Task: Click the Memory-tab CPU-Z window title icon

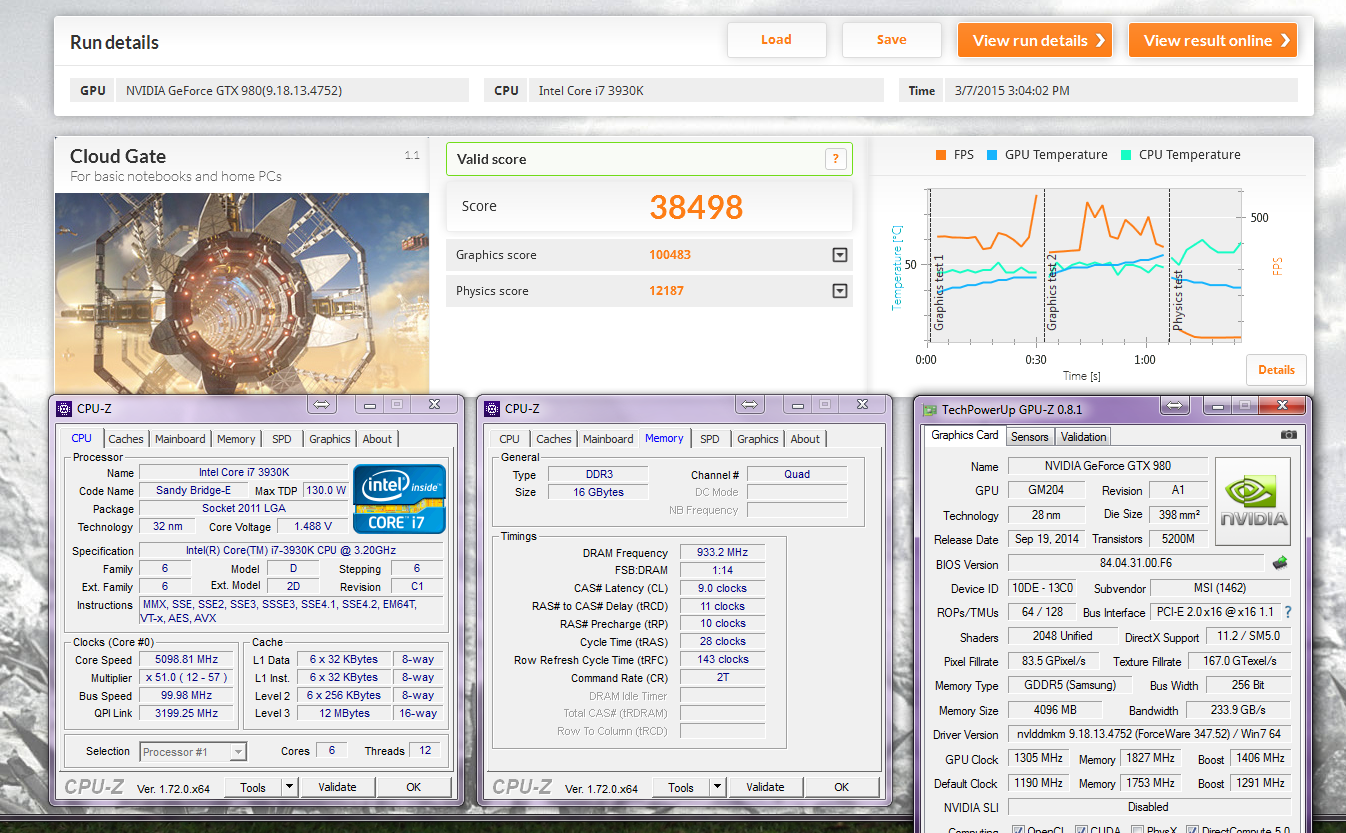Action: click(491, 408)
